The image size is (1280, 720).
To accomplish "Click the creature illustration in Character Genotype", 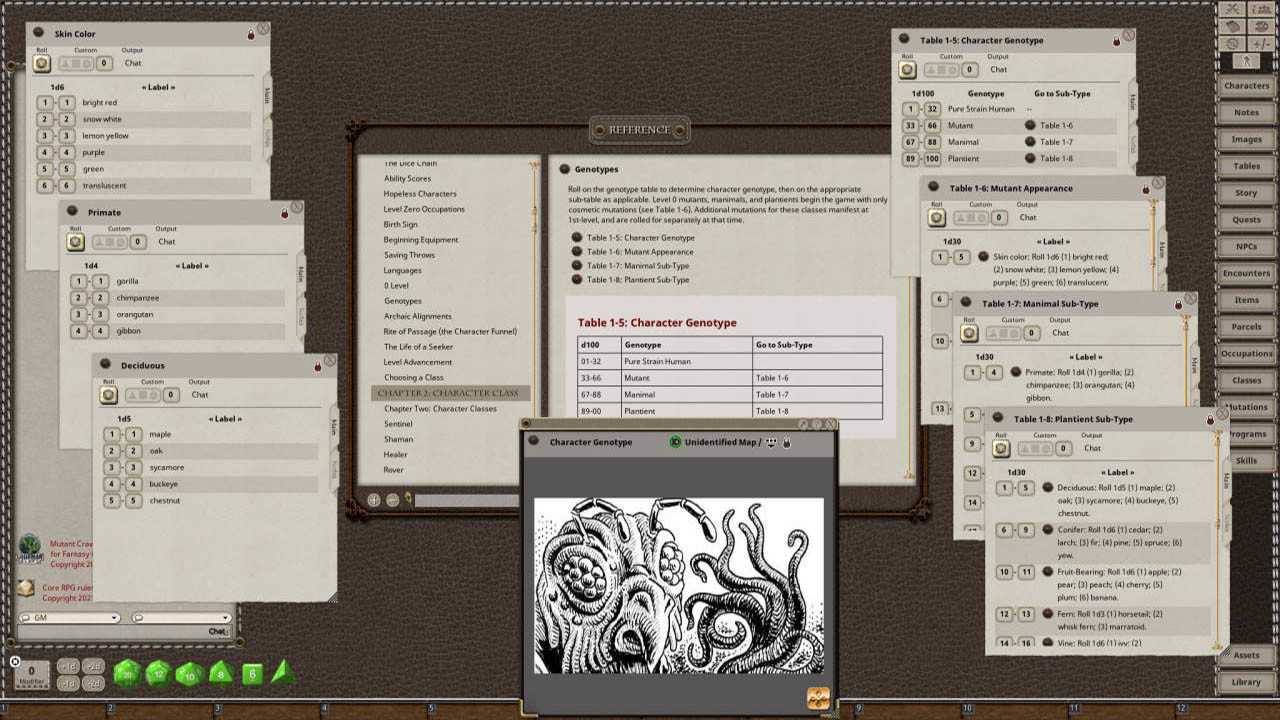I will tap(678, 585).
